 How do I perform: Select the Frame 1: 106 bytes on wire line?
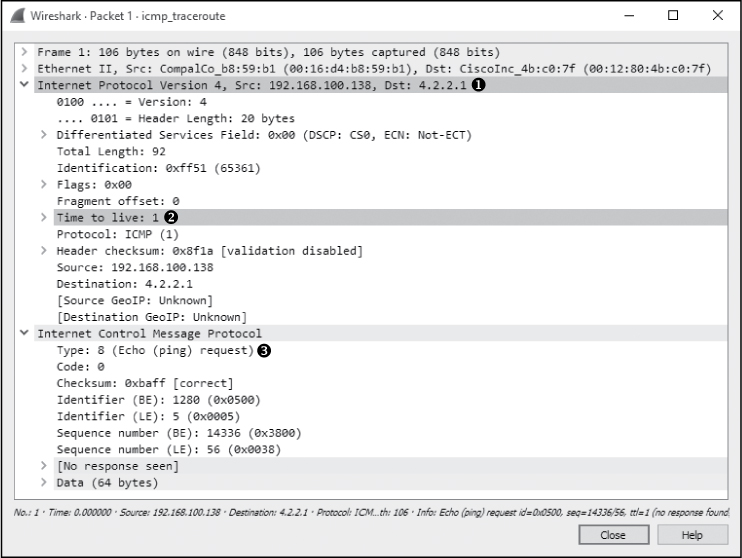[x=380, y=52]
